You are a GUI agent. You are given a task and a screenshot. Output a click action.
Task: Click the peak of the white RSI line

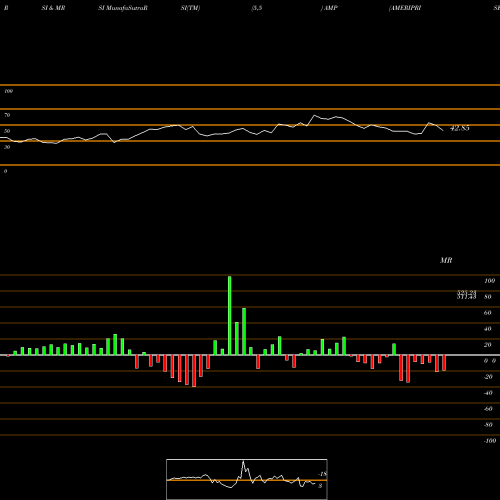click(x=314, y=115)
